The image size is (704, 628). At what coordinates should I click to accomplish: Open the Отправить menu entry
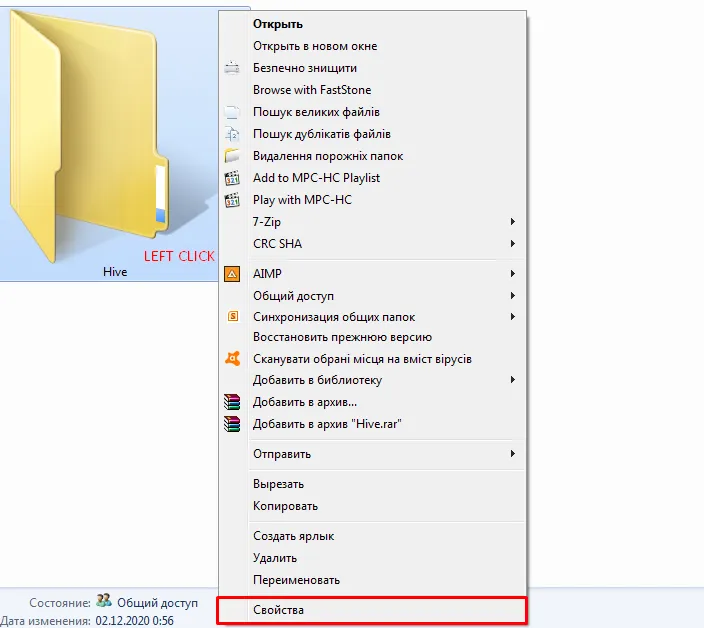372,454
